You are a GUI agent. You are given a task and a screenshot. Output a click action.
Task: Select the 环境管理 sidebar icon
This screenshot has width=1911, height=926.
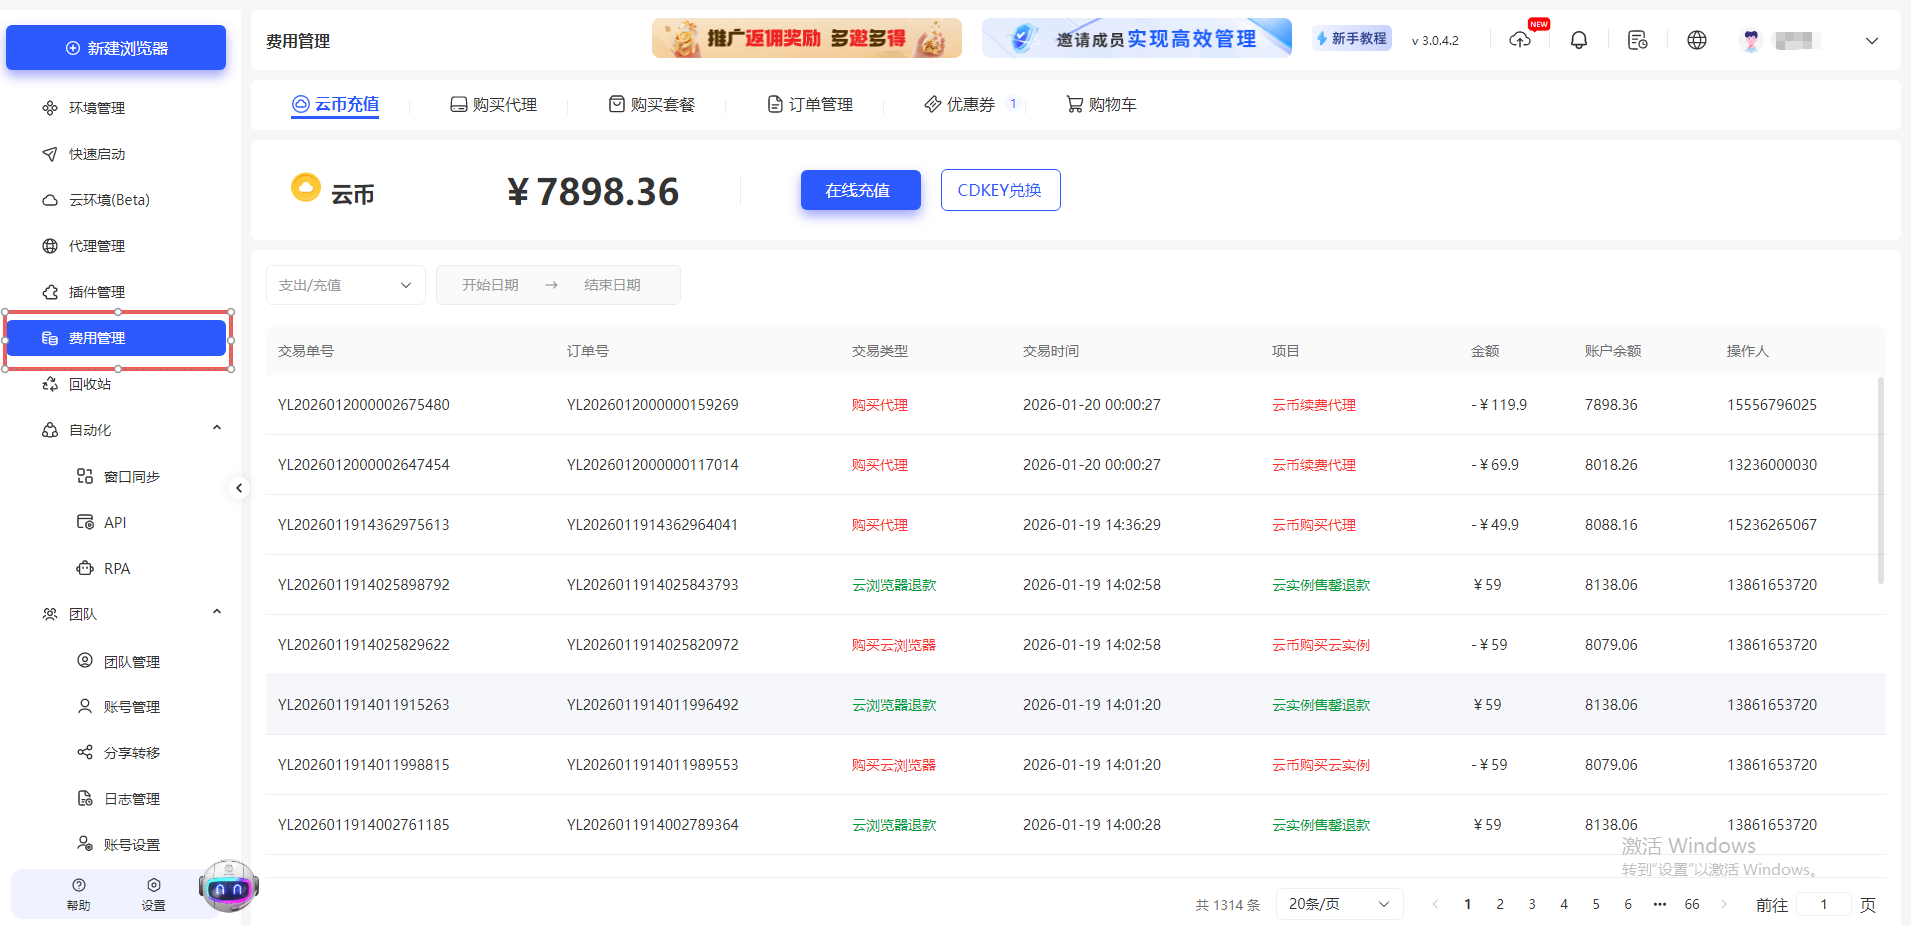pos(50,107)
